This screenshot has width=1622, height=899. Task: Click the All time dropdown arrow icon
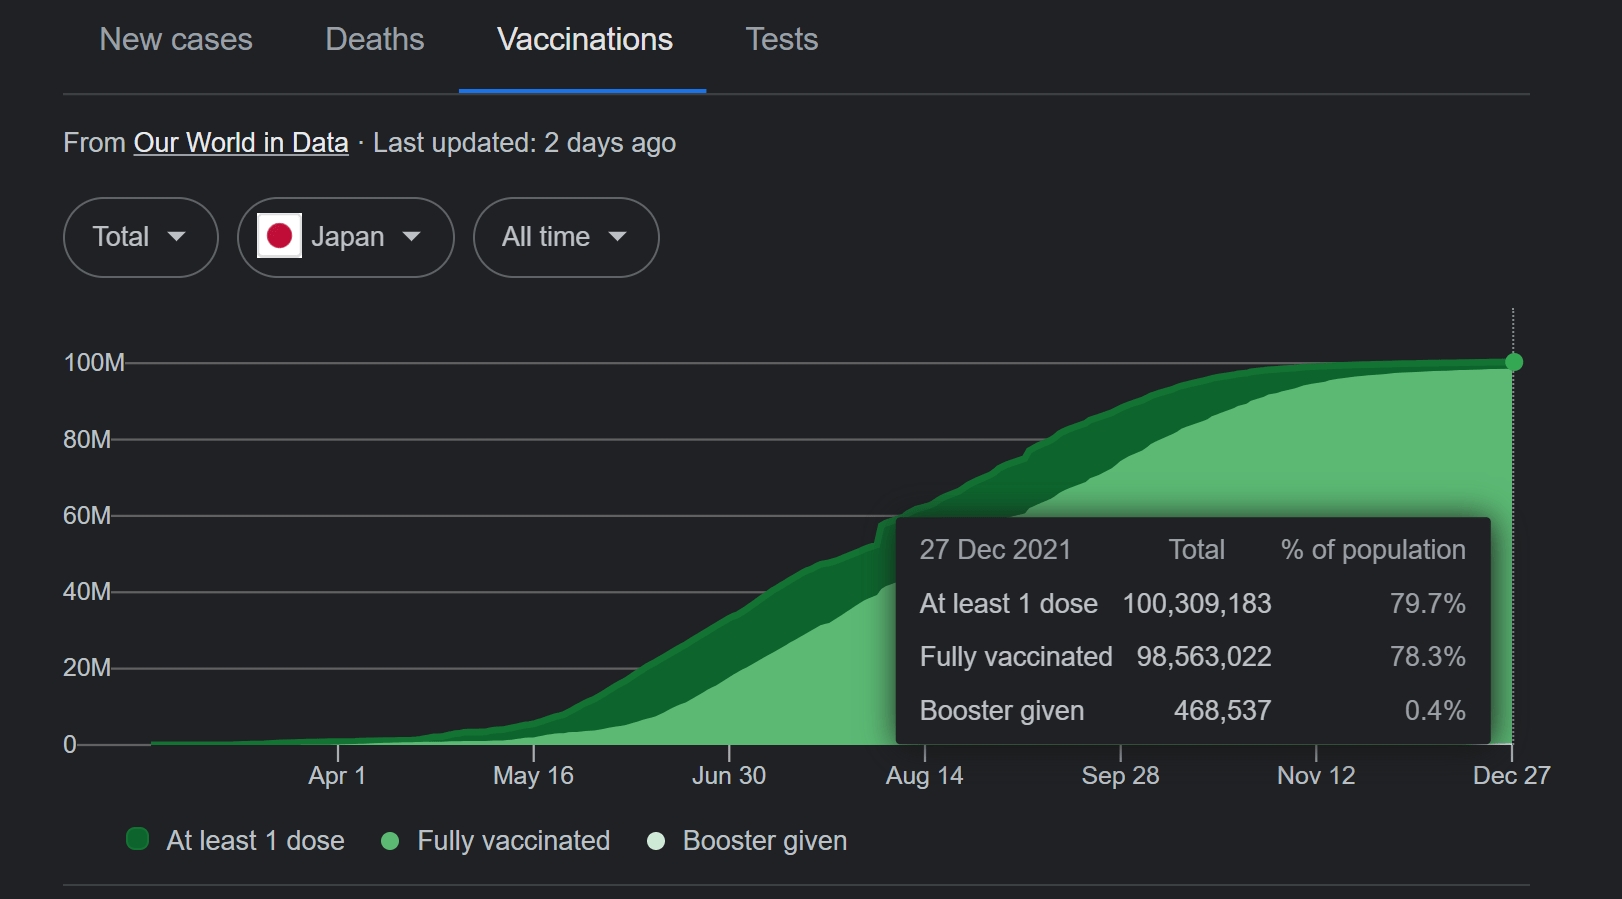point(617,237)
